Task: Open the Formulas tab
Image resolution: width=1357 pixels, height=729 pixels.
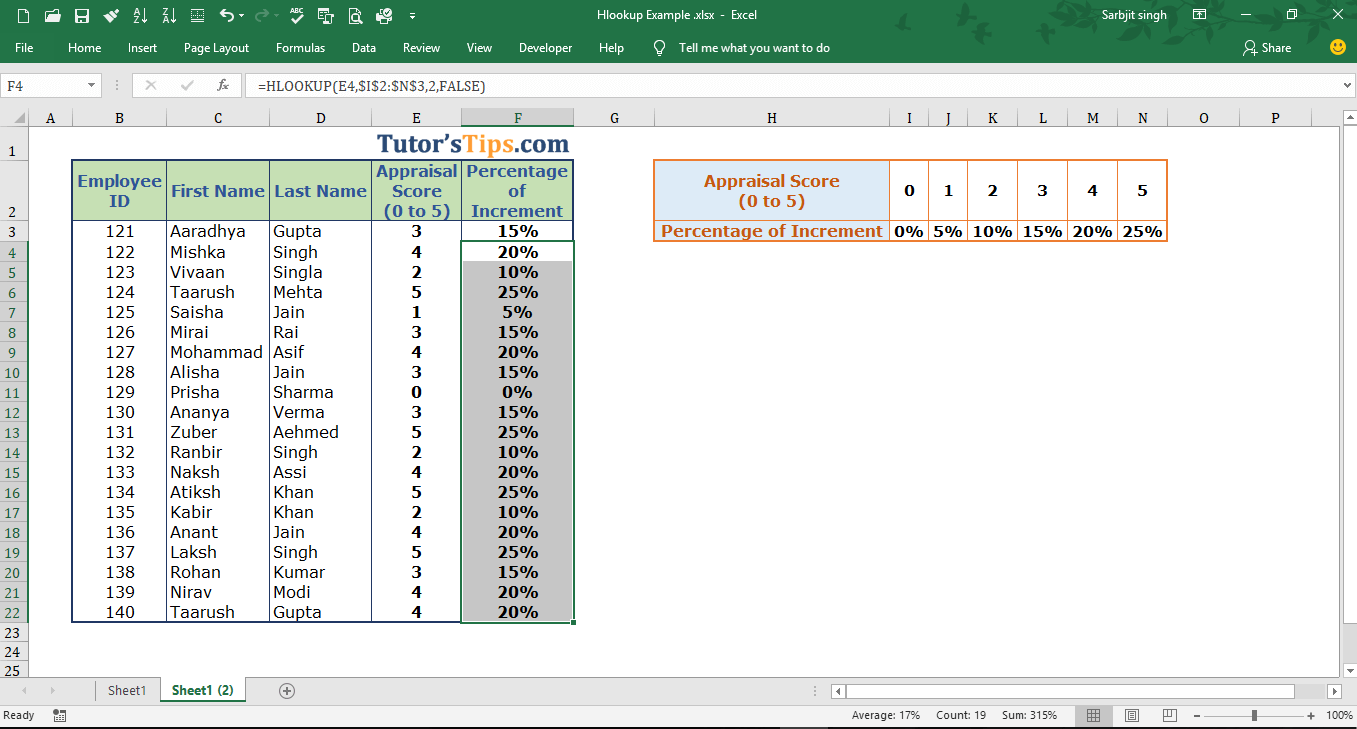Action: (300, 48)
